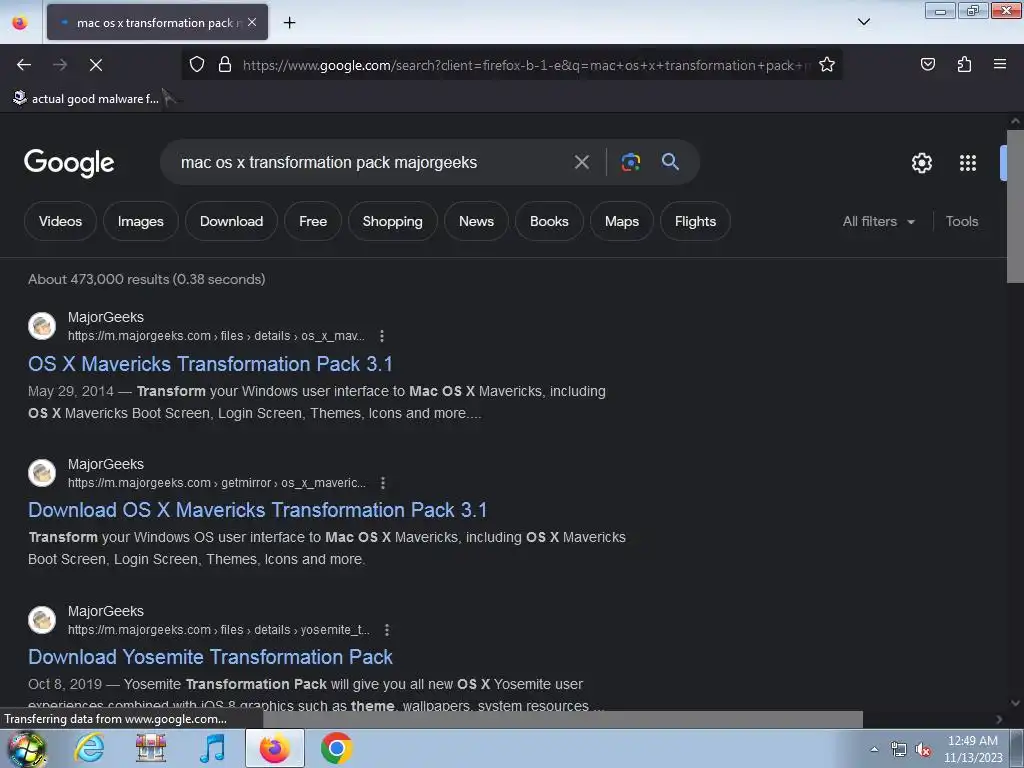The image size is (1024, 768).
Task: Open the Windows Start menu
Action: (x=26, y=748)
